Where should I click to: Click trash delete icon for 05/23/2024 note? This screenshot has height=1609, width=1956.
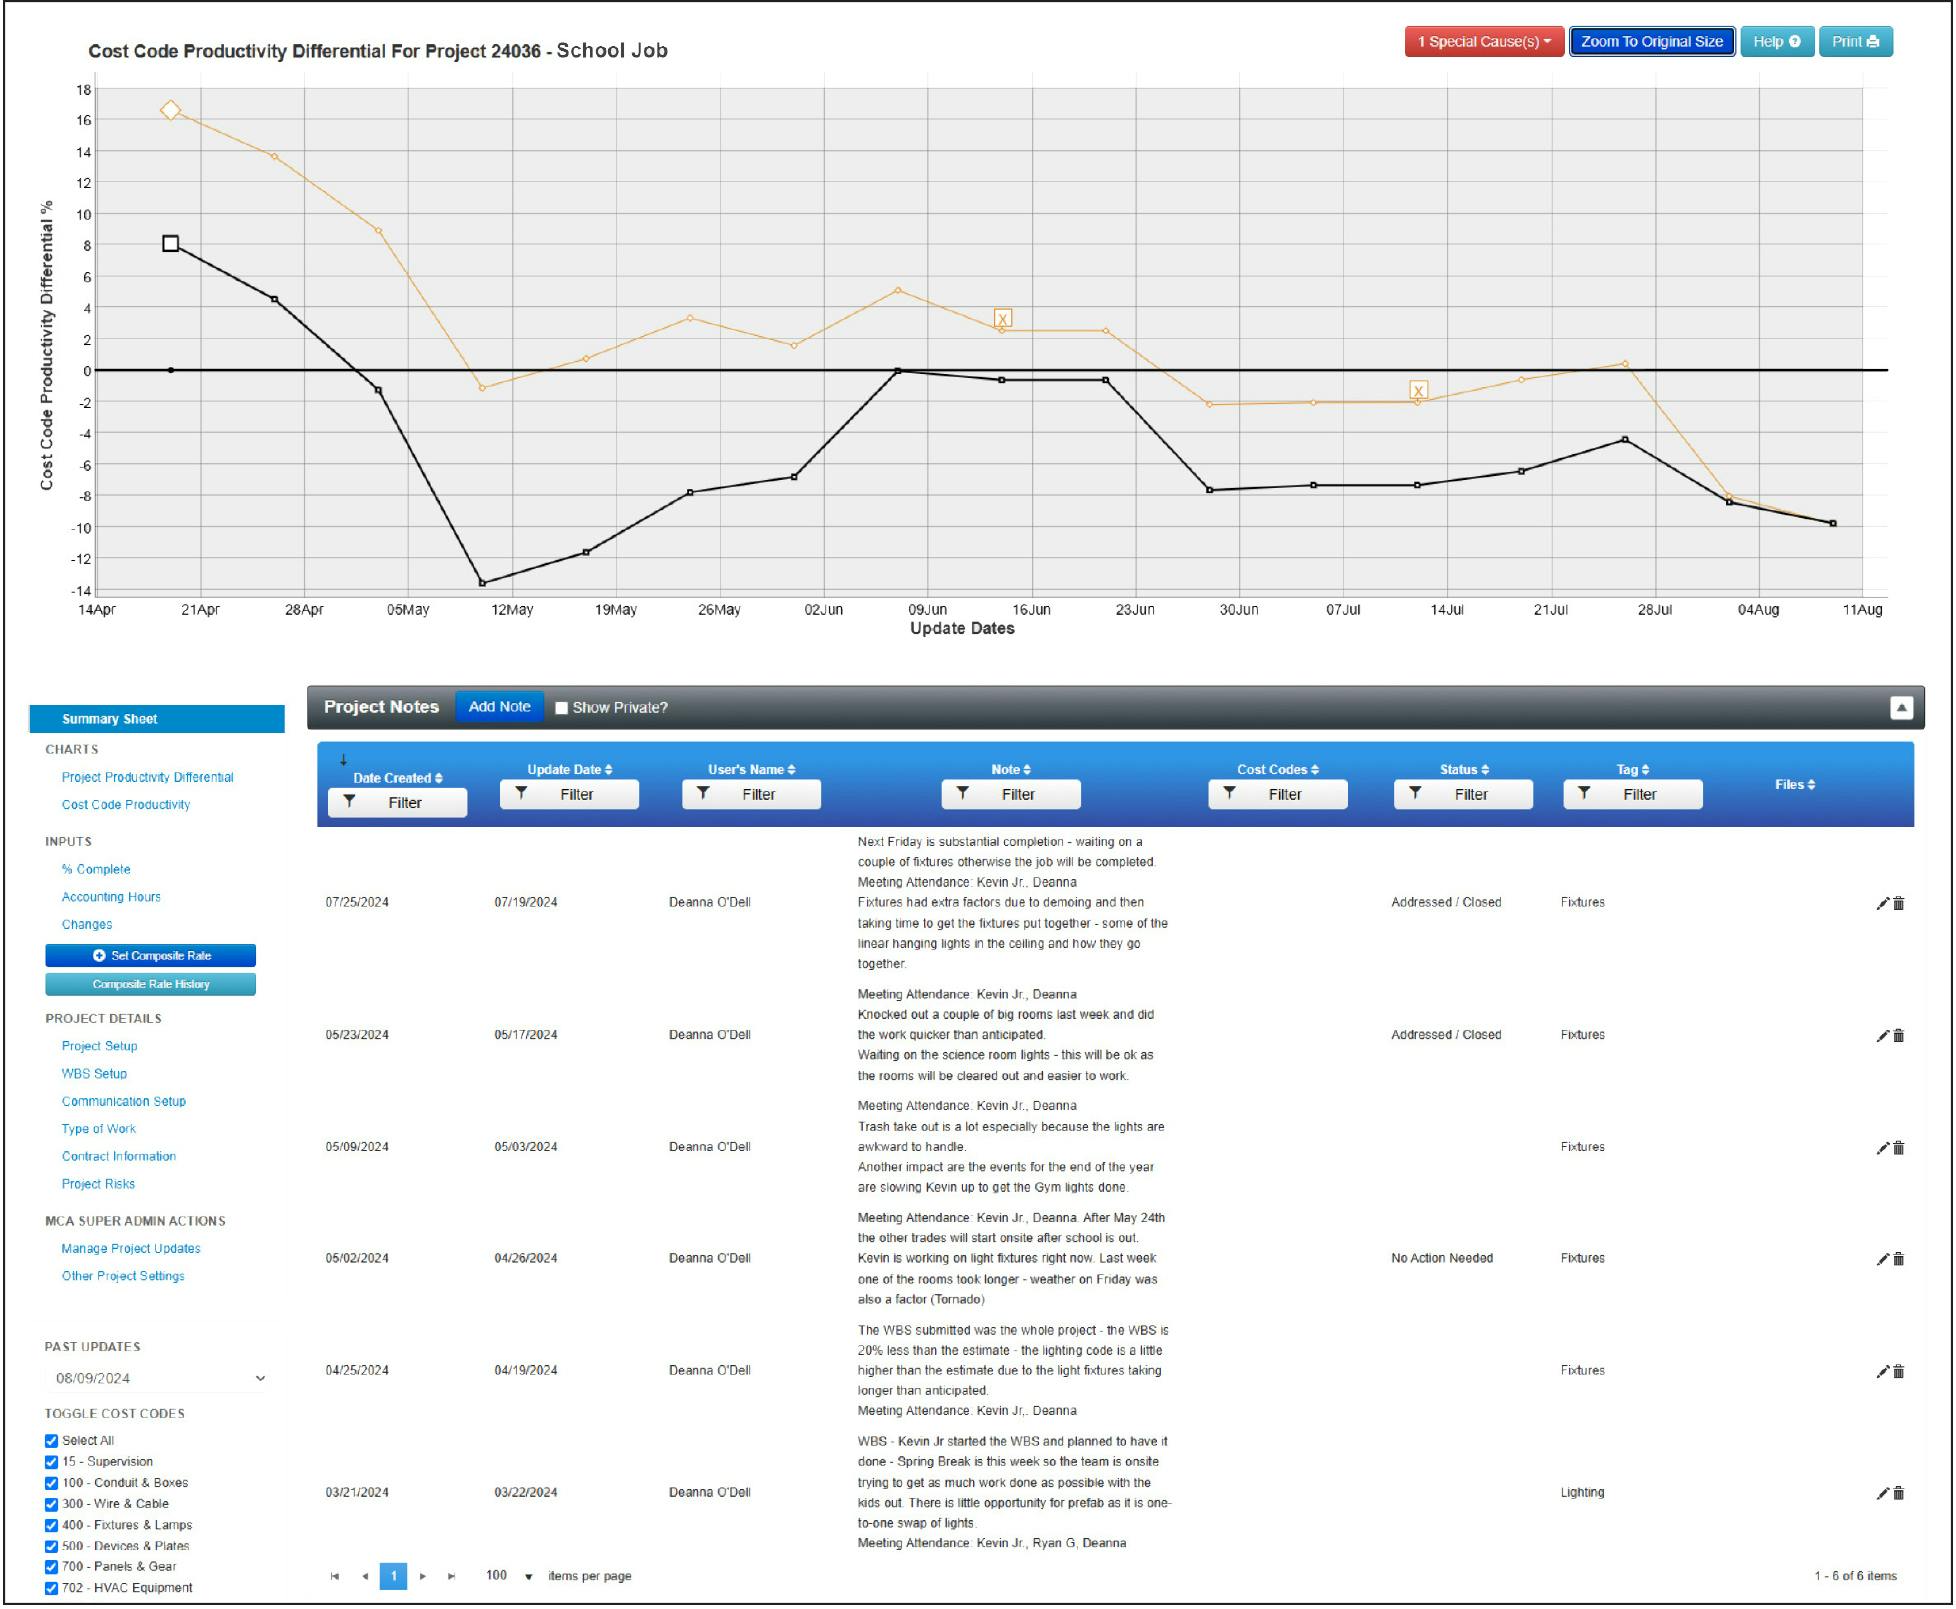pyautogui.click(x=1901, y=1038)
